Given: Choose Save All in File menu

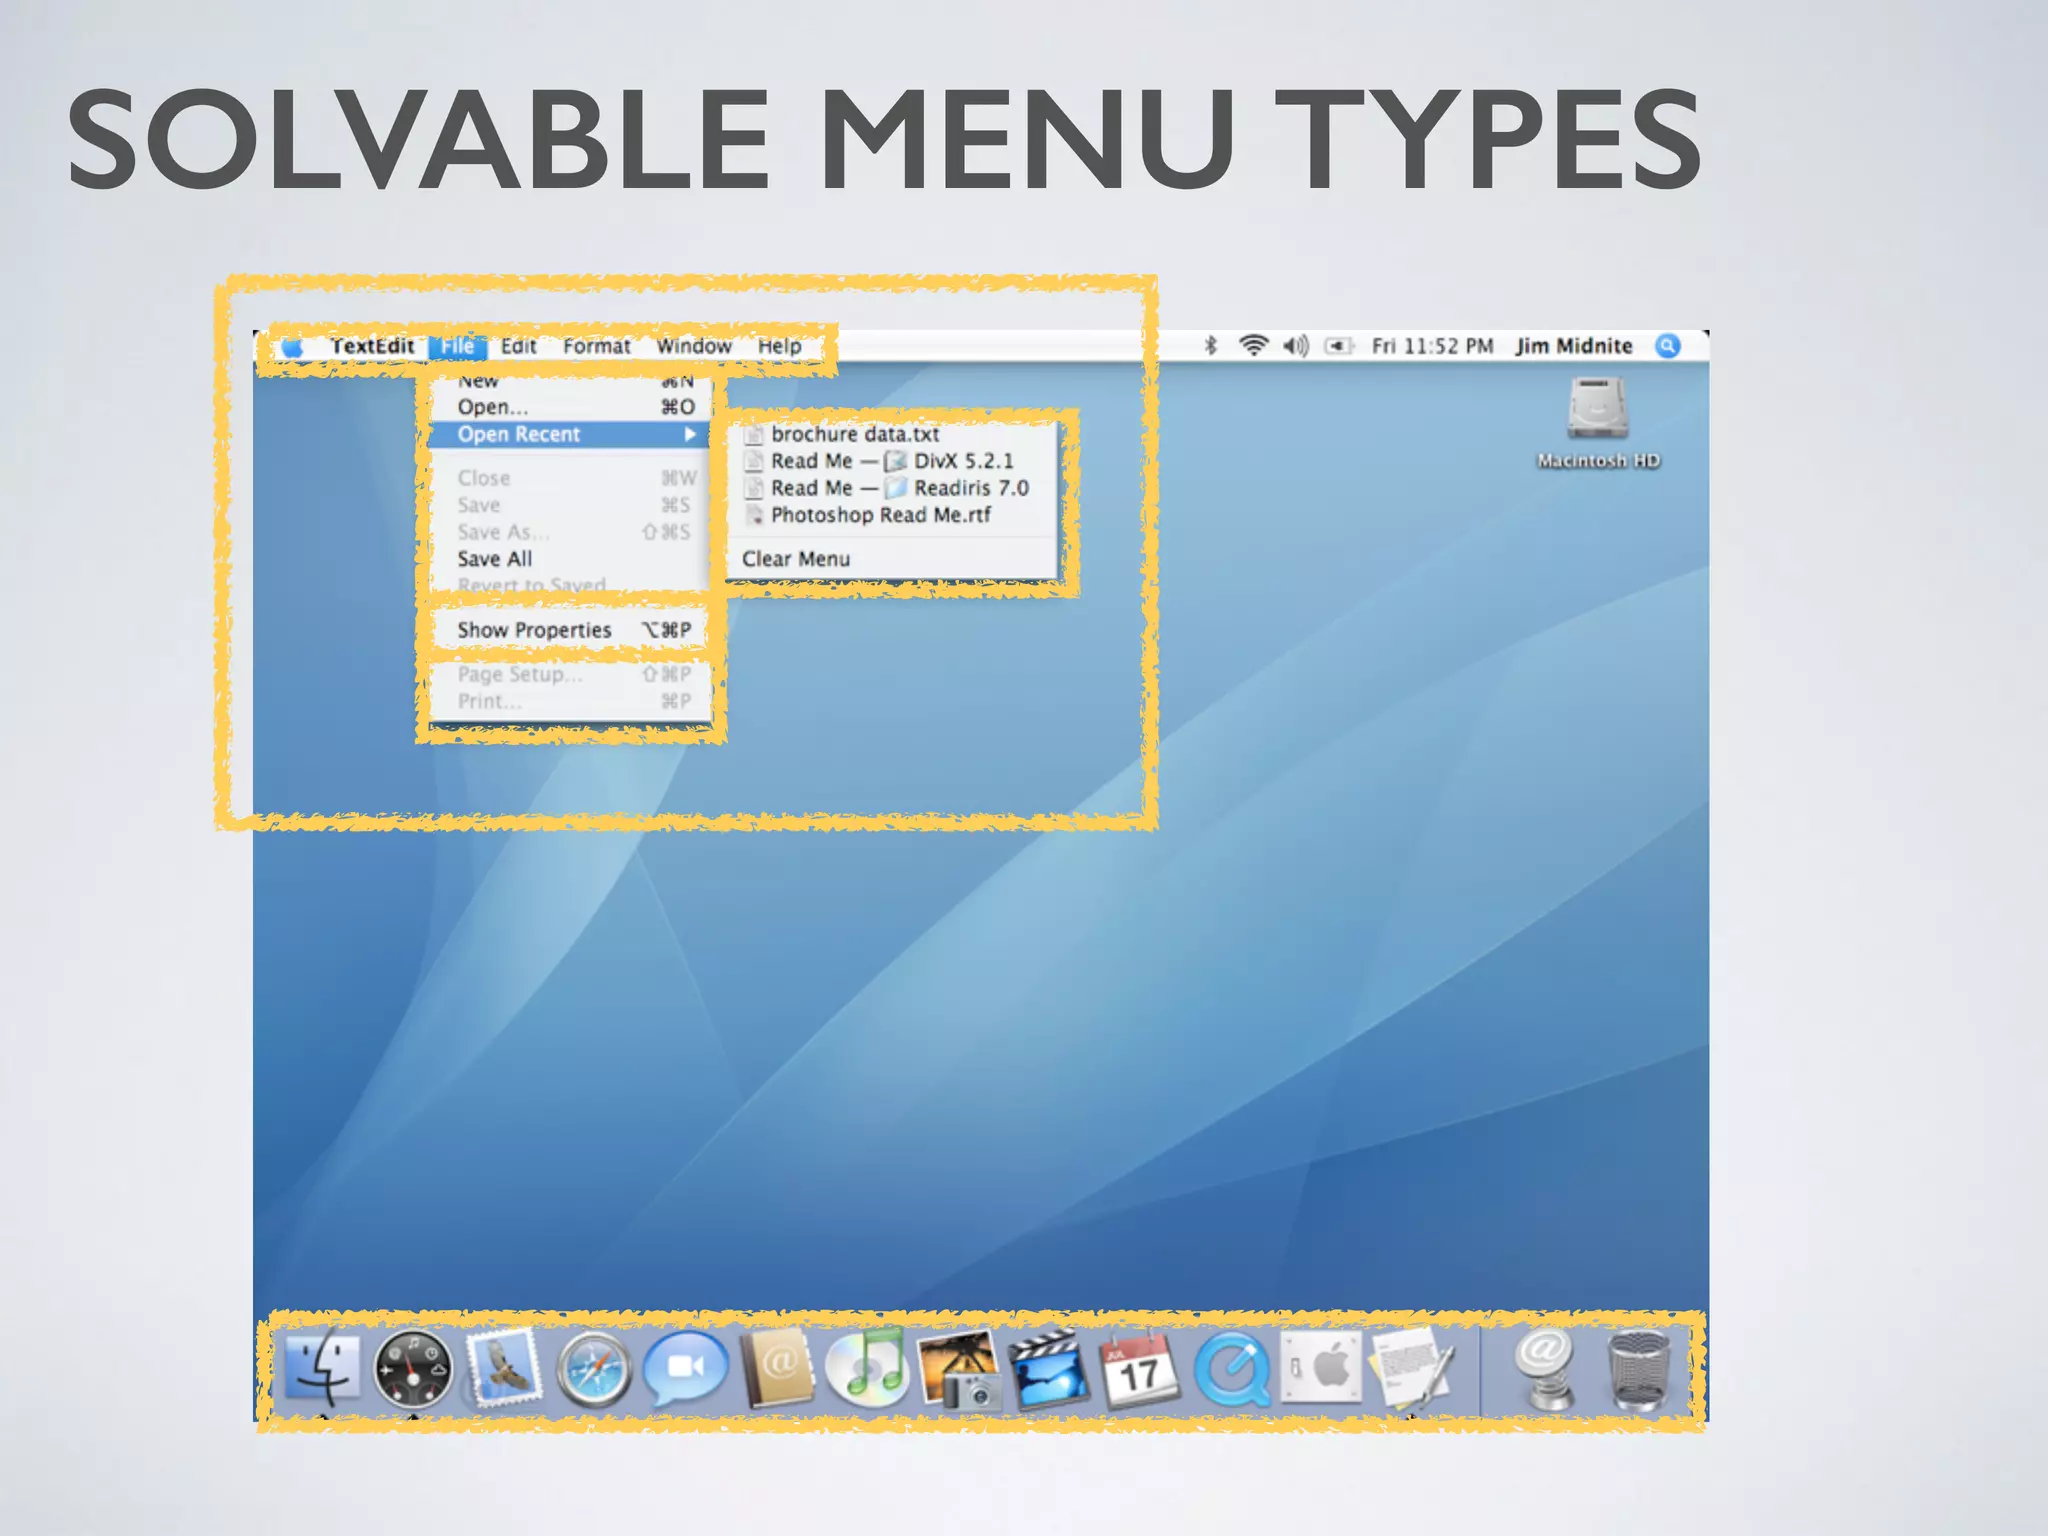Looking at the screenshot, I should pyautogui.click(x=570, y=559).
